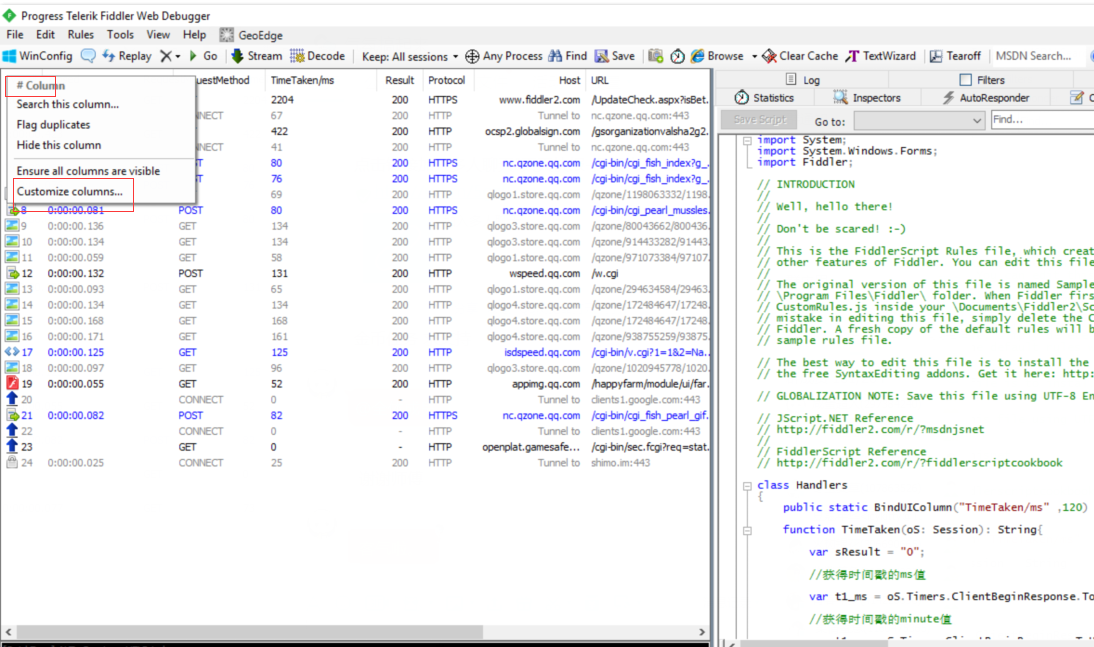
Task: Click the Go resume icon
Action: click(193, 56)
